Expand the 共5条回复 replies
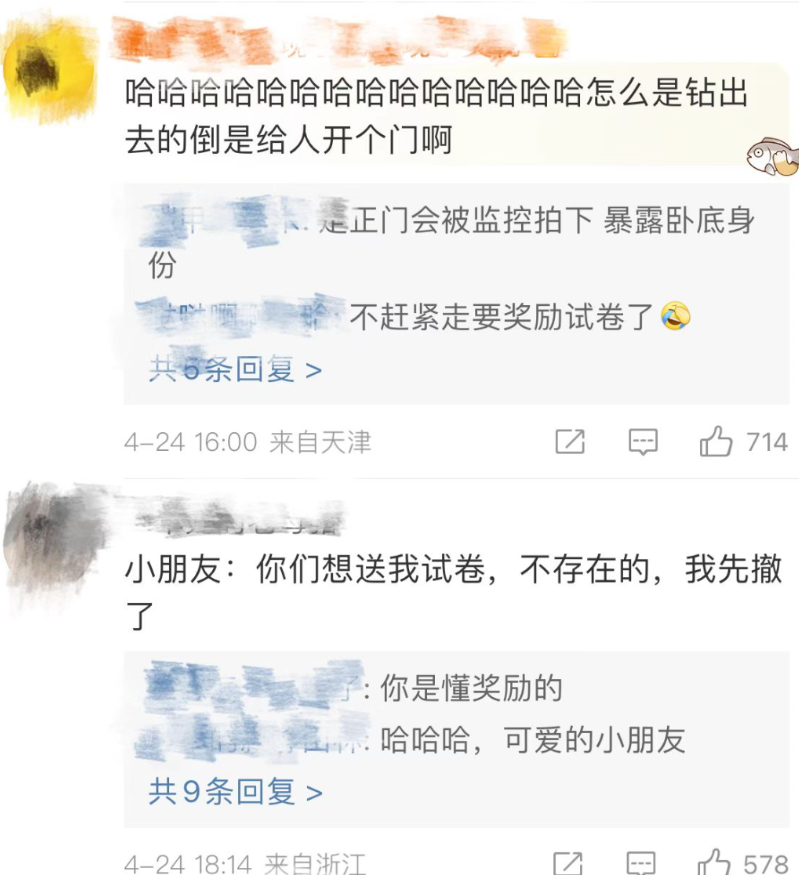The width and height of the screenshot is (799, 881). [x=235, y=370]
